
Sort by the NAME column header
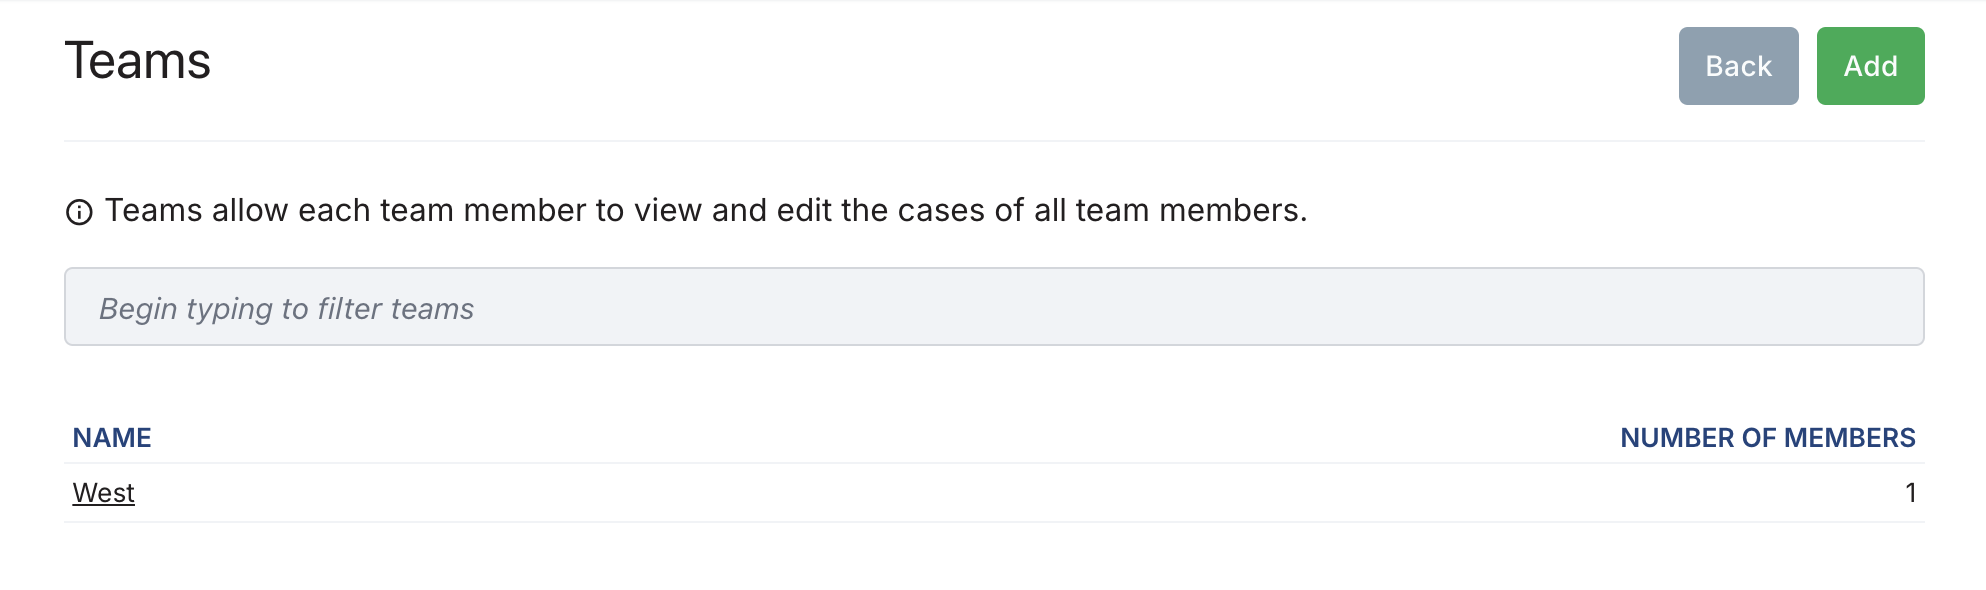(x=112, y=438)
